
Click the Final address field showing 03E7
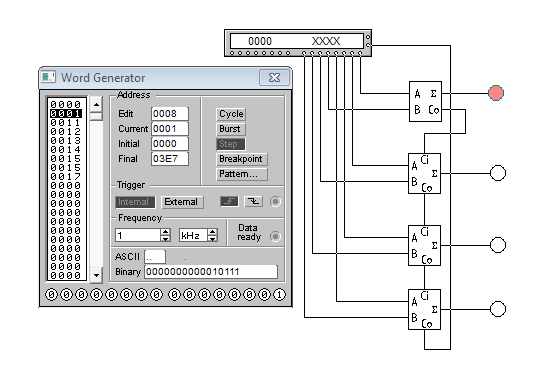point(170,159)
